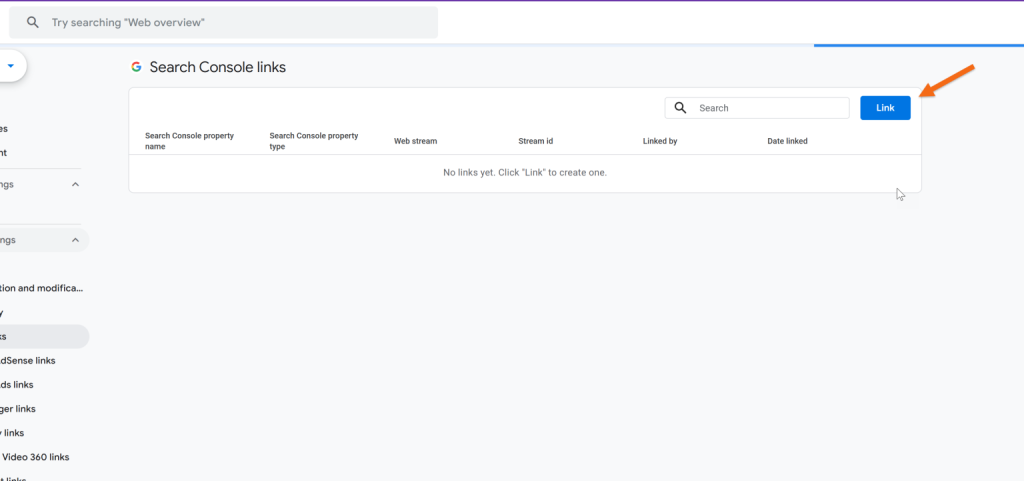Collapse the highlighted settings section chevron
1024x481 pixels.
point(75,240)
